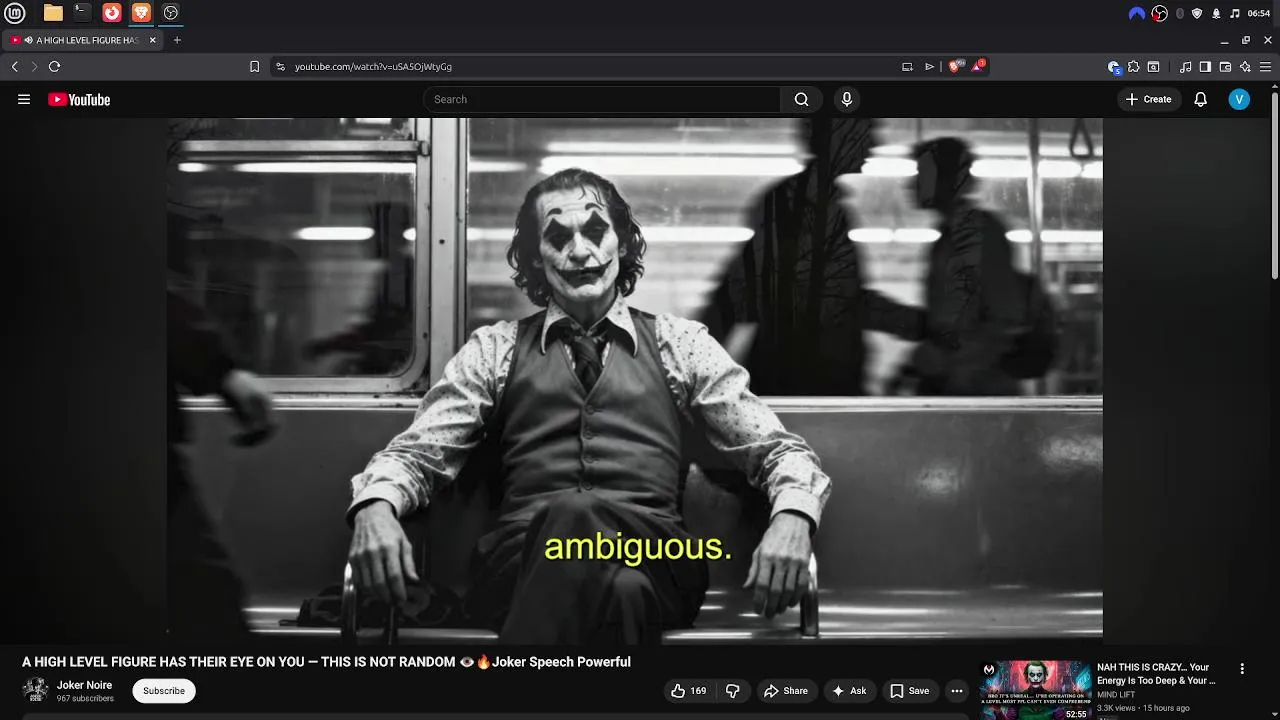This screenshot has width=1280, height=720.
Task: Mute the tab via its speaker icon
Action: (x=28, y=40)
